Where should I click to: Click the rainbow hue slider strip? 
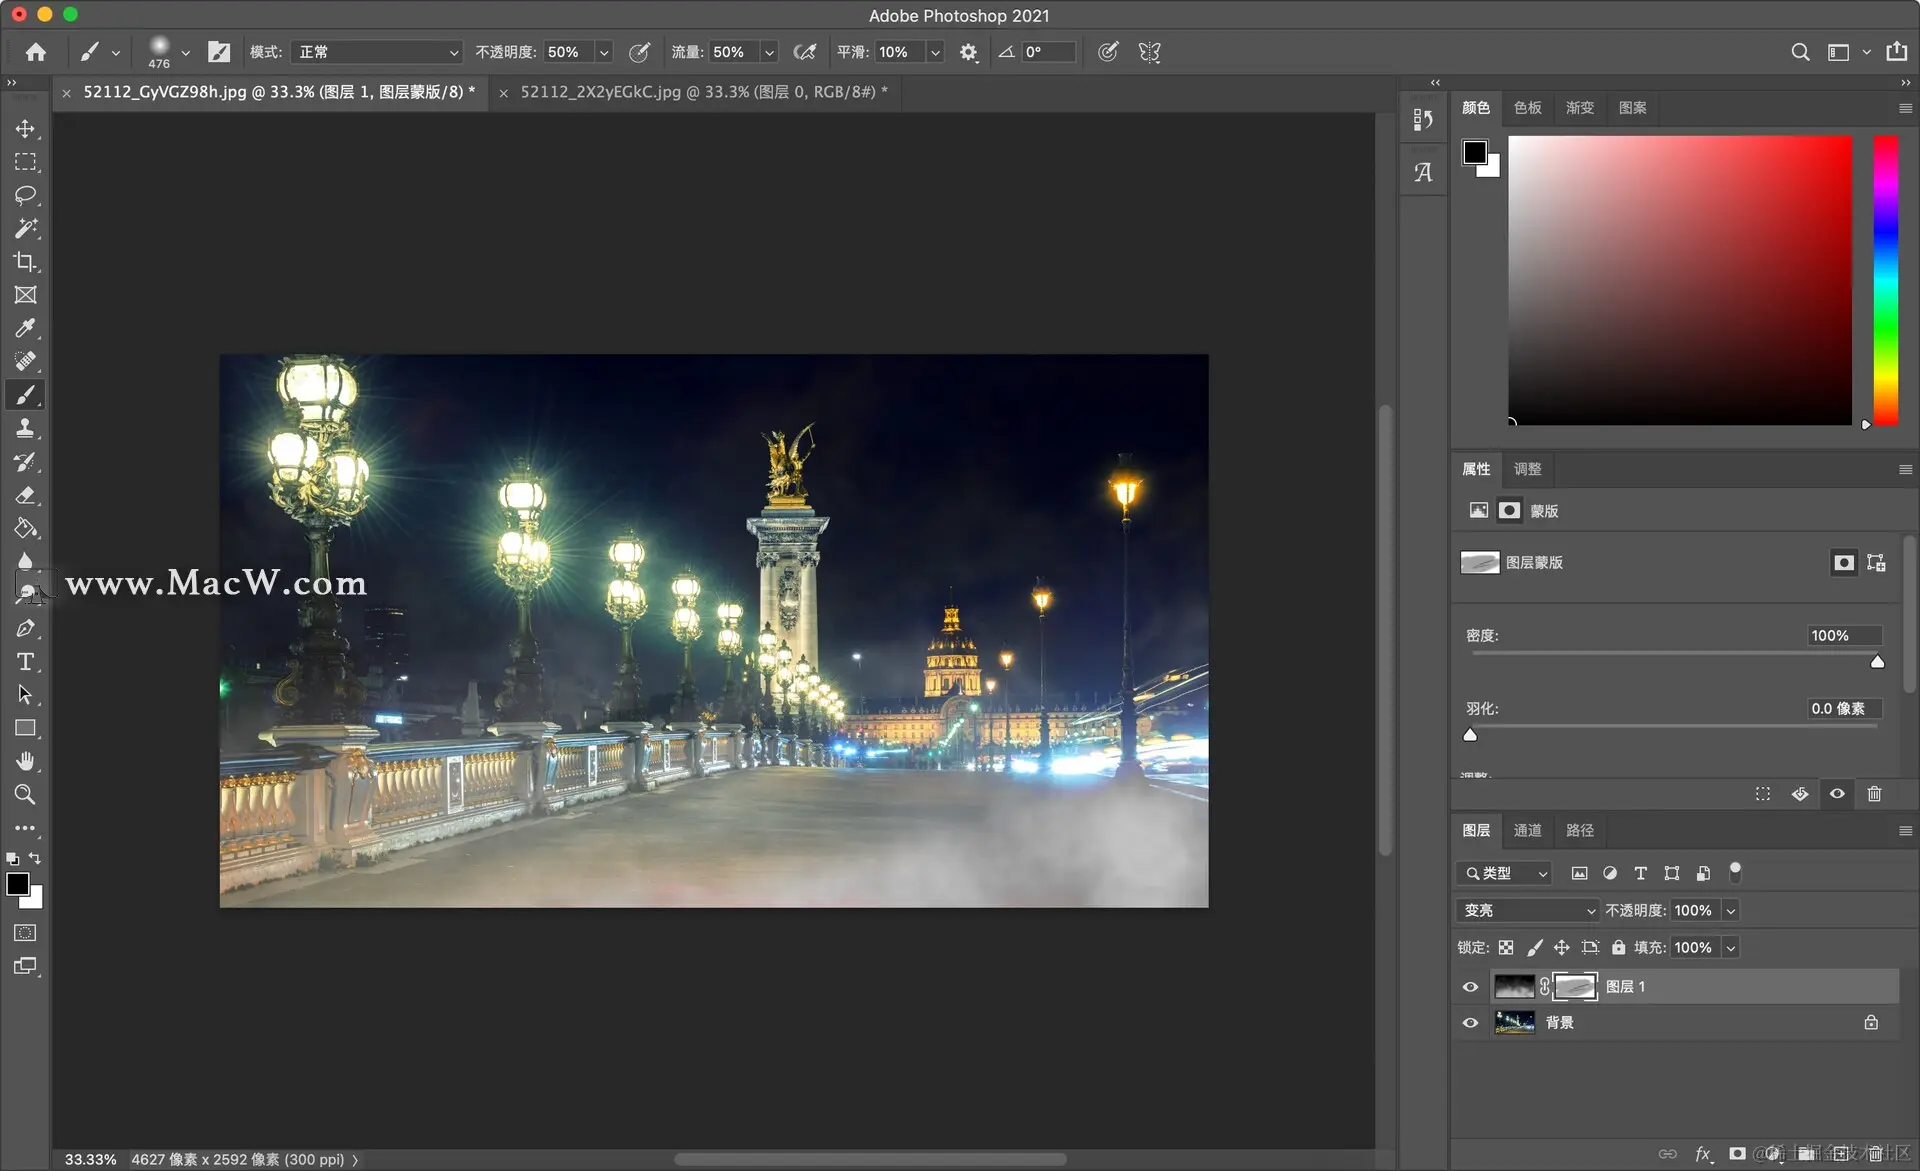1885,280
